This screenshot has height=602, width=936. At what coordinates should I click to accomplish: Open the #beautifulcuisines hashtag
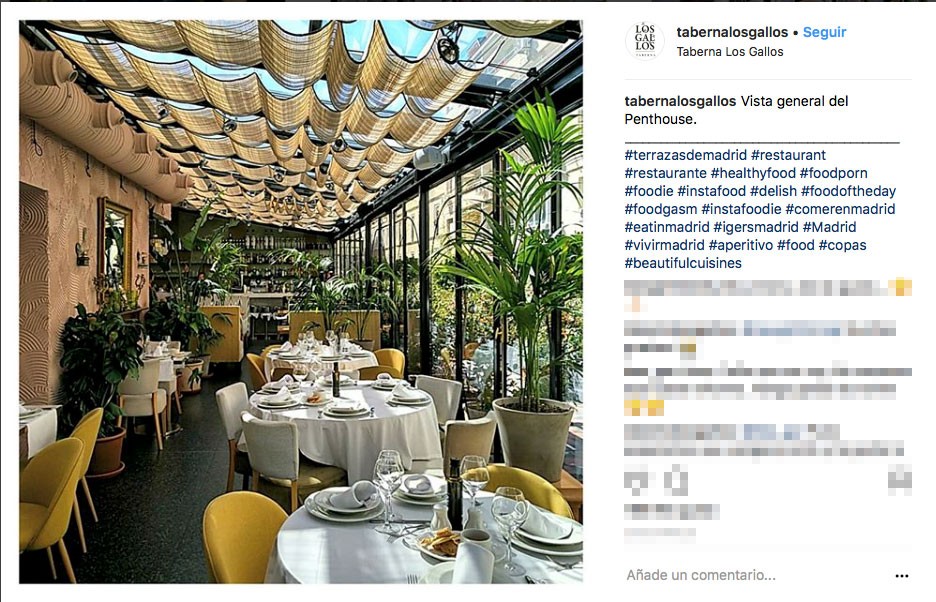click(x=683, y=263)
